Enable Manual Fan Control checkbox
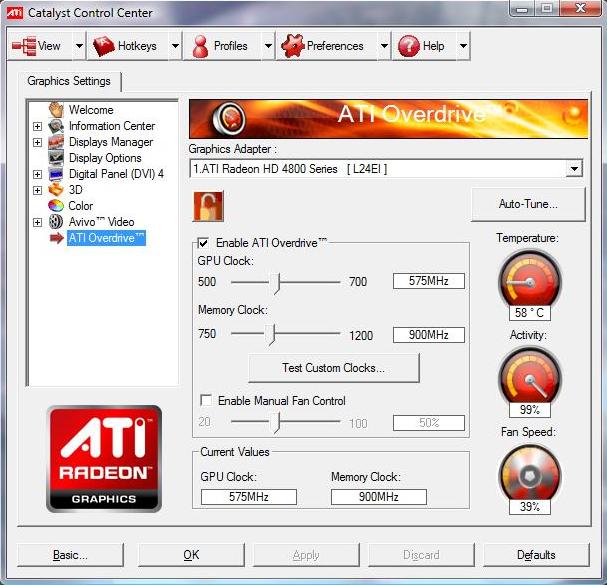The width and height of the screenshot is (607, 585). pyautogui.click(x=206, y=400)
